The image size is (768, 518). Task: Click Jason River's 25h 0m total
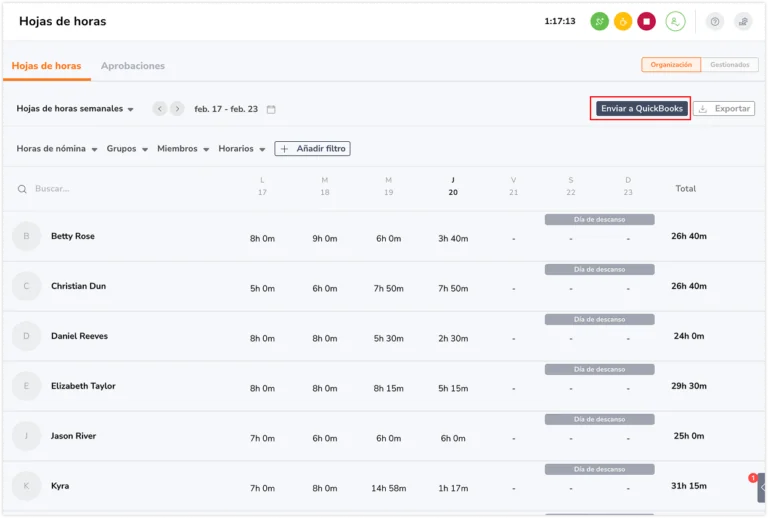tap(689, 436)
